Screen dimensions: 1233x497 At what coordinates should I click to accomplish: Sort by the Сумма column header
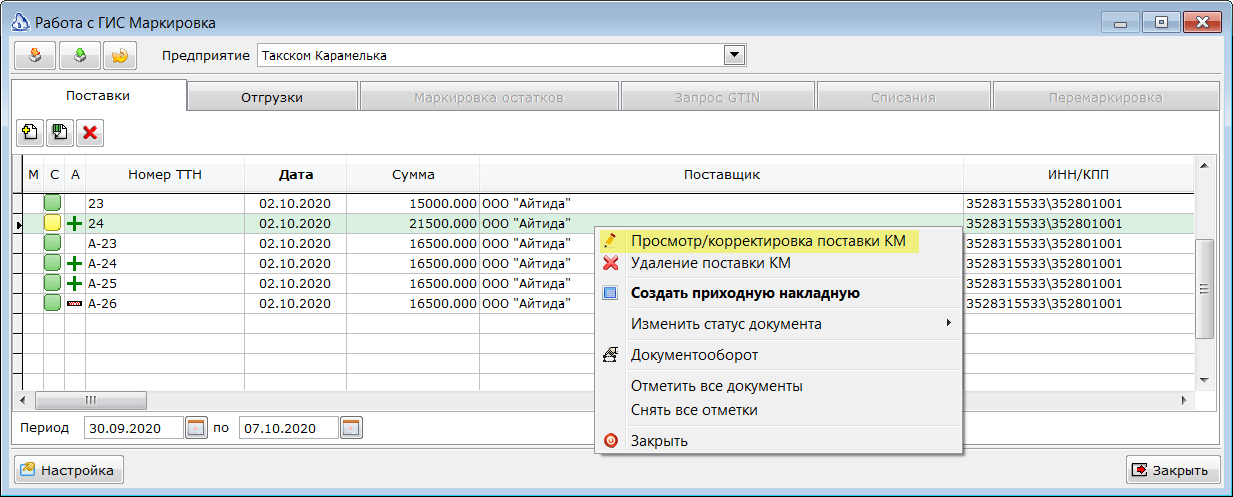(413, 174)
